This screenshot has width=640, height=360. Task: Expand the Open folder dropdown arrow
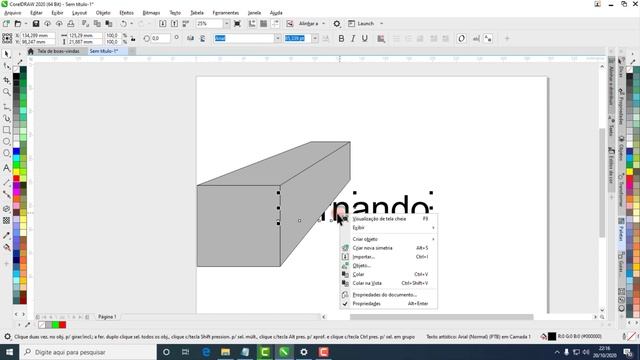pos(26,24)
